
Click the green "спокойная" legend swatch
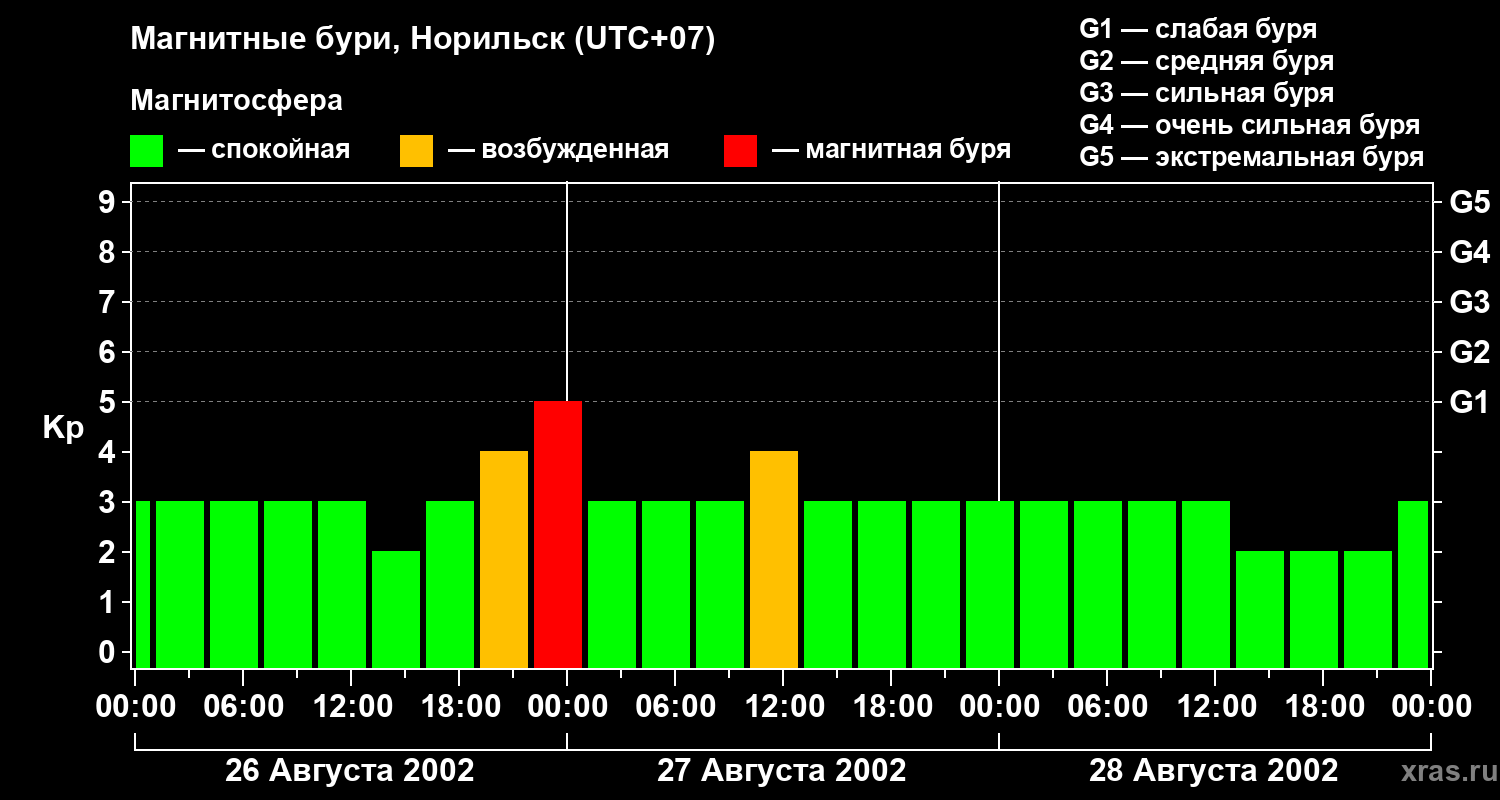[x=146, y=151]
